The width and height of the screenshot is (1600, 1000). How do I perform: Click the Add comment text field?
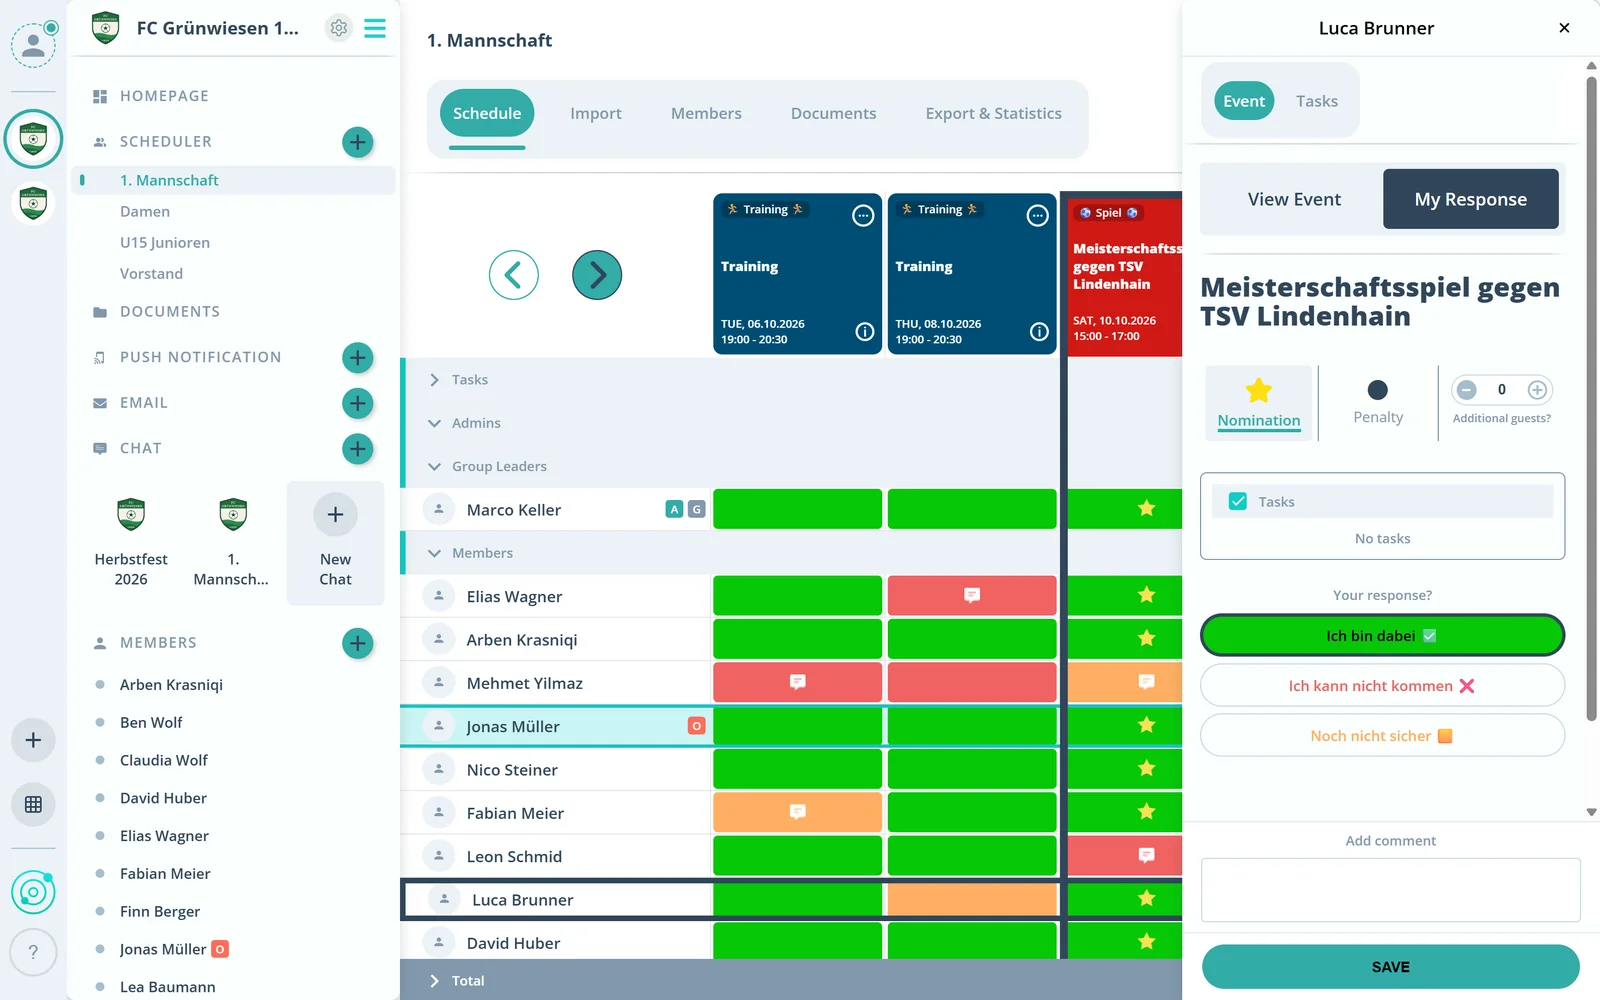point(1390,890)
